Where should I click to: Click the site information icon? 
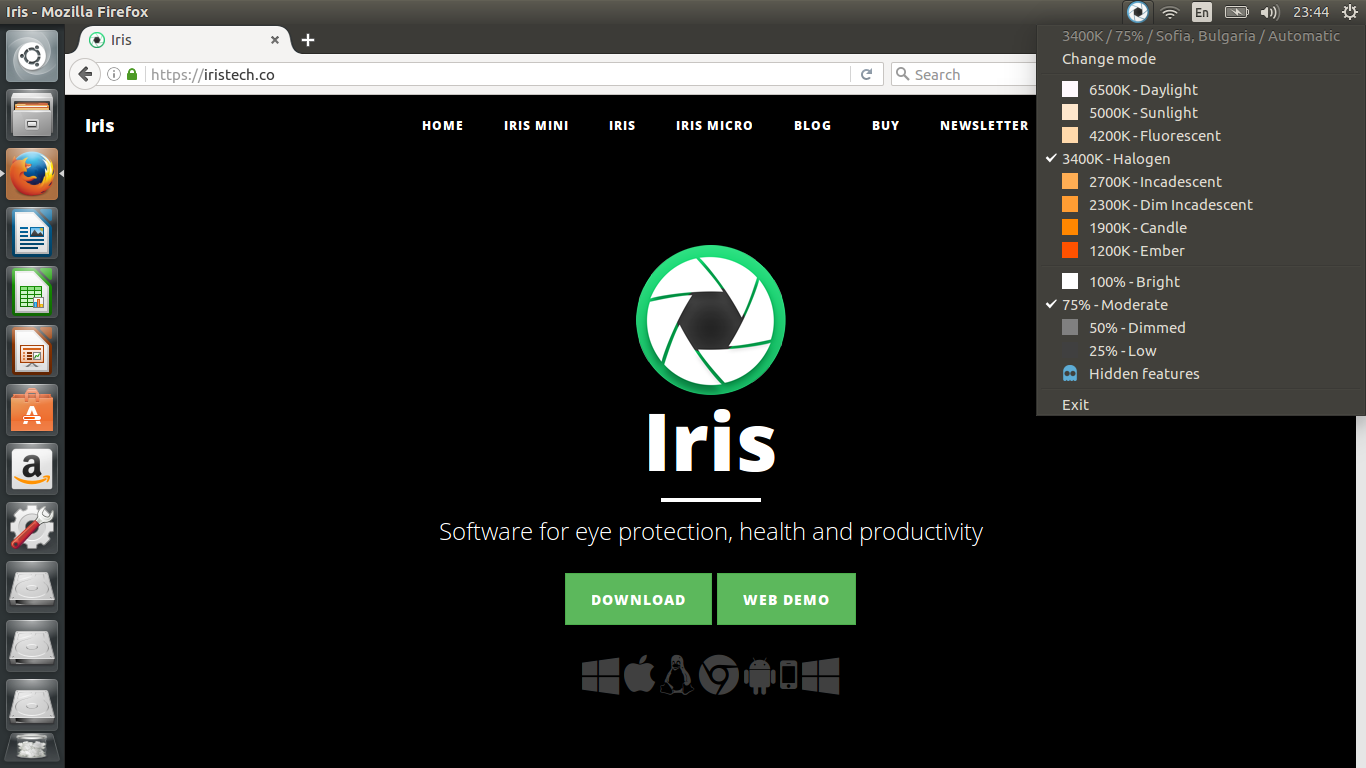click(x=113, y=74)
